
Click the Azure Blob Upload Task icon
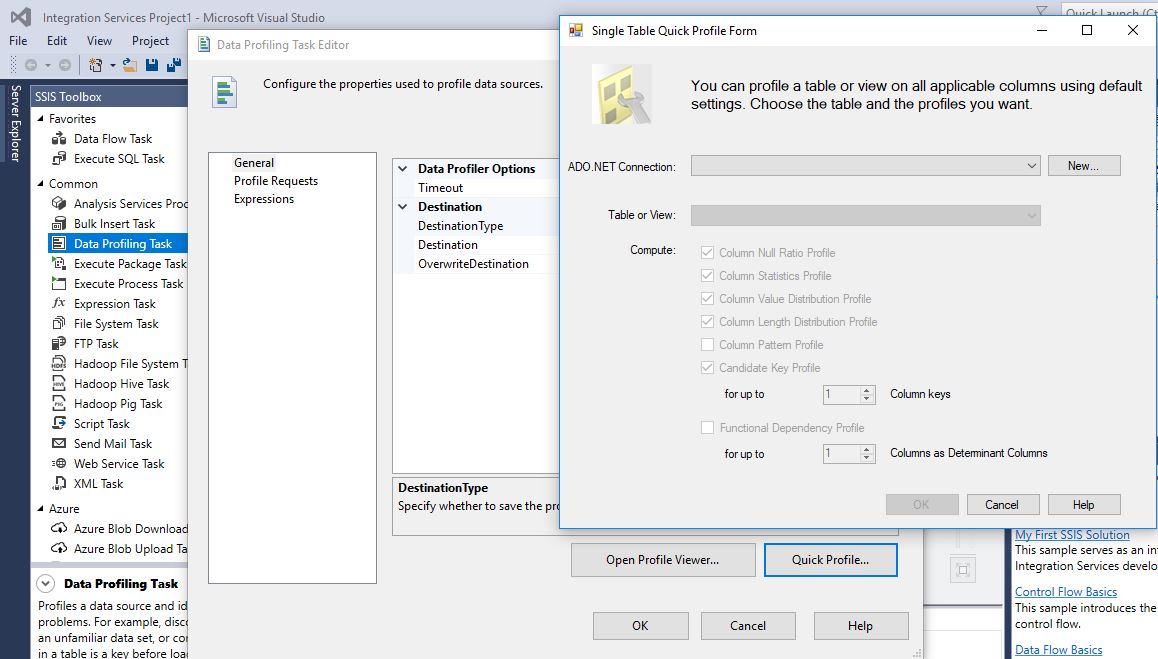59,548
